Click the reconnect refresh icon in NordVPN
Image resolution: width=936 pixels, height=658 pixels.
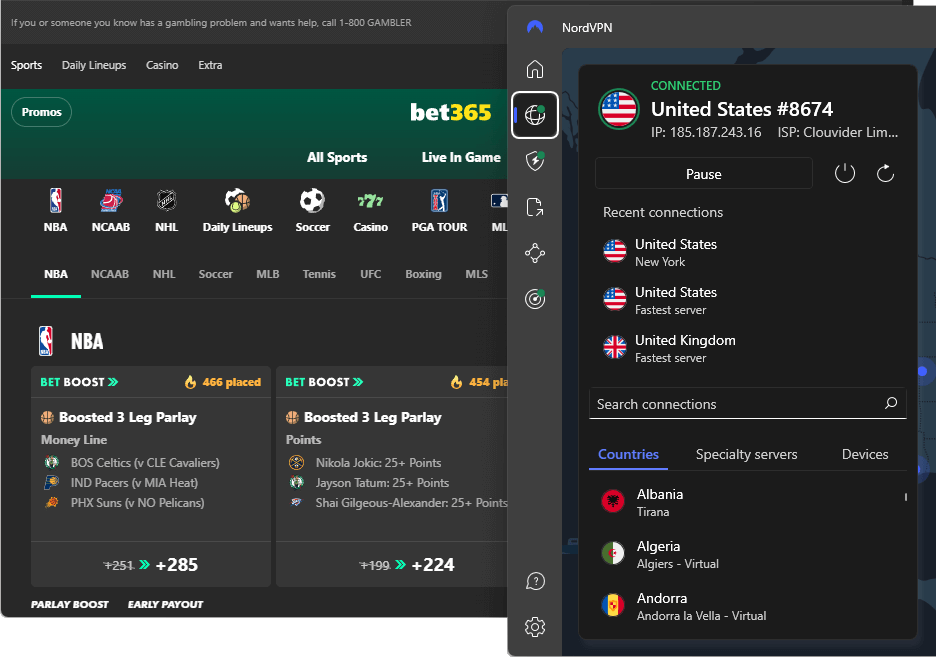tap(885, 174)
